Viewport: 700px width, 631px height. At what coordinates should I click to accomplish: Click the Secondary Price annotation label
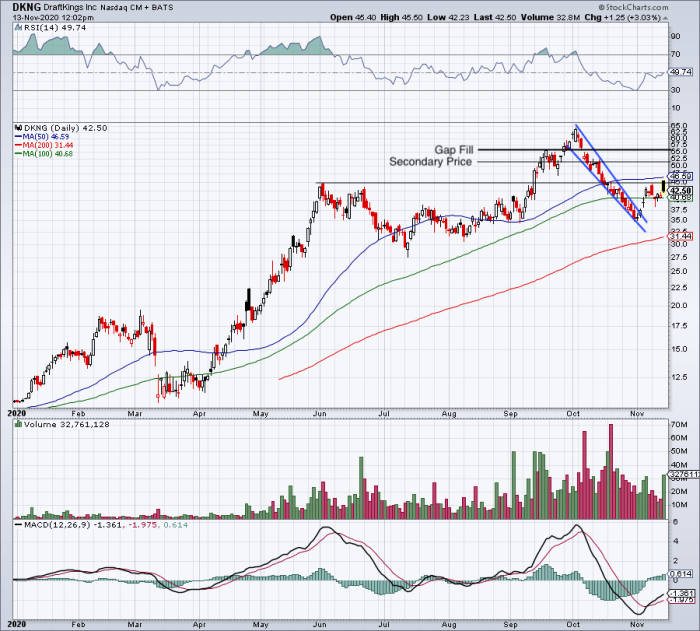430,162
